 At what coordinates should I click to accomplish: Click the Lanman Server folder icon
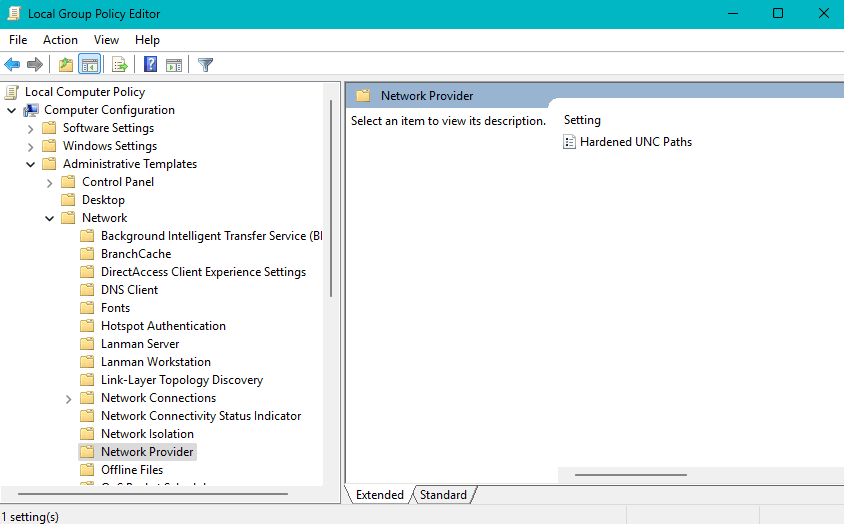click(87, 344)
